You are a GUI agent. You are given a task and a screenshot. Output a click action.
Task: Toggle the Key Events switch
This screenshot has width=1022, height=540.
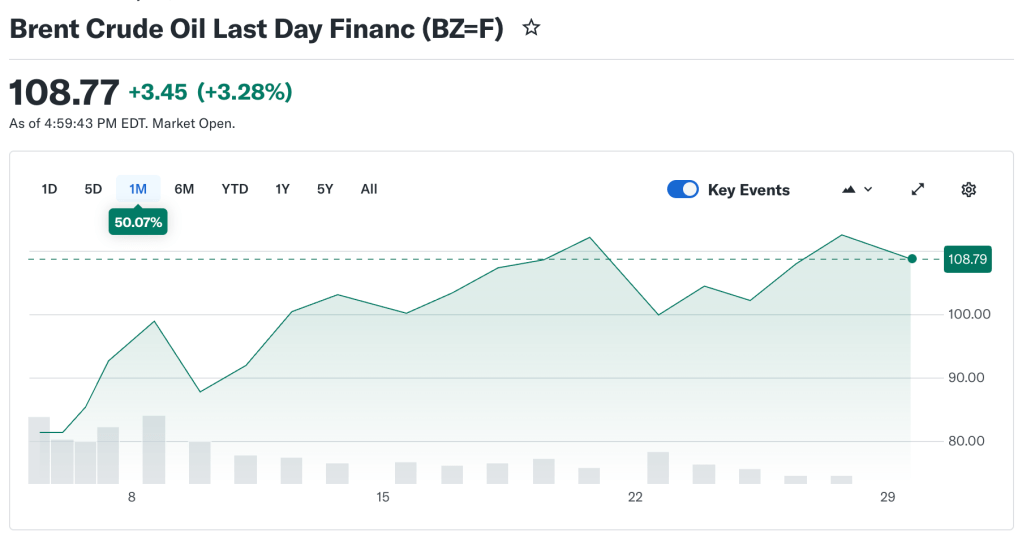(683, 190)
